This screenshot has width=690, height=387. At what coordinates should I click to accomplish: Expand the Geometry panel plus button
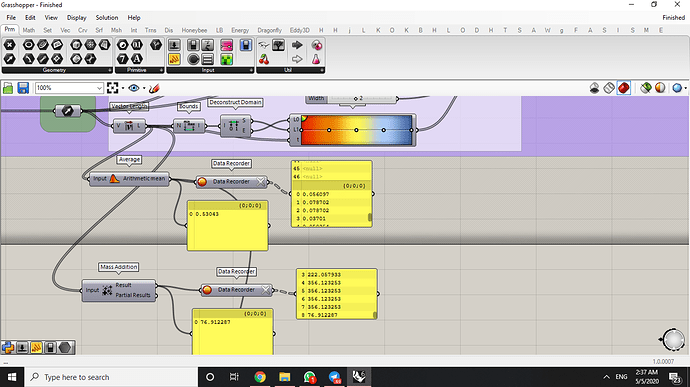click(110, 70)
